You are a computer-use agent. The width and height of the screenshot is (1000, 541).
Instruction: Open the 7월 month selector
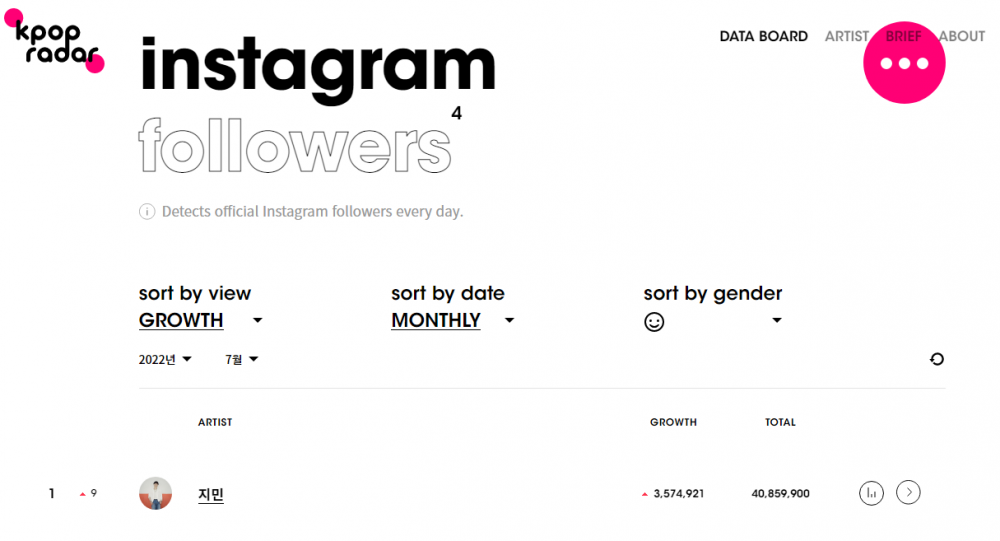click(x=241, y=360)
